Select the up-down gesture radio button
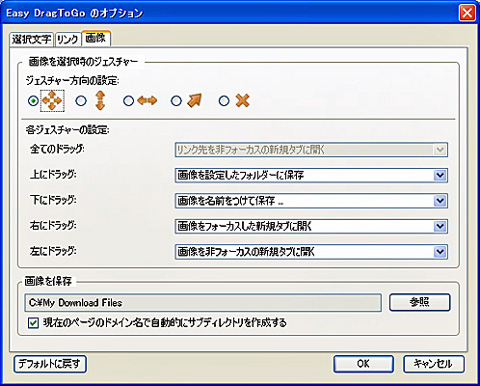Viewport: 480px width, 386px height. (81, 101)
